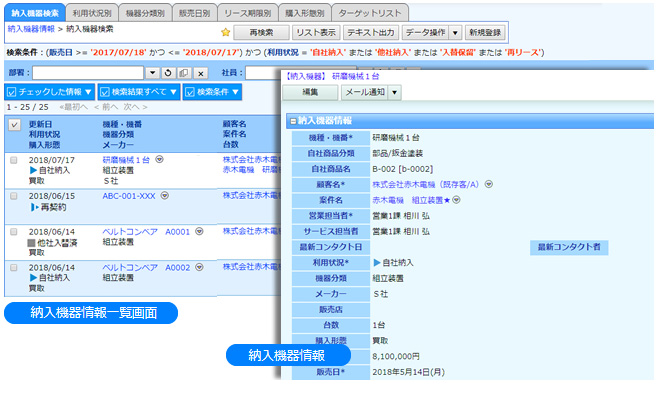Click the 新規登録 button

coord(485,33)
